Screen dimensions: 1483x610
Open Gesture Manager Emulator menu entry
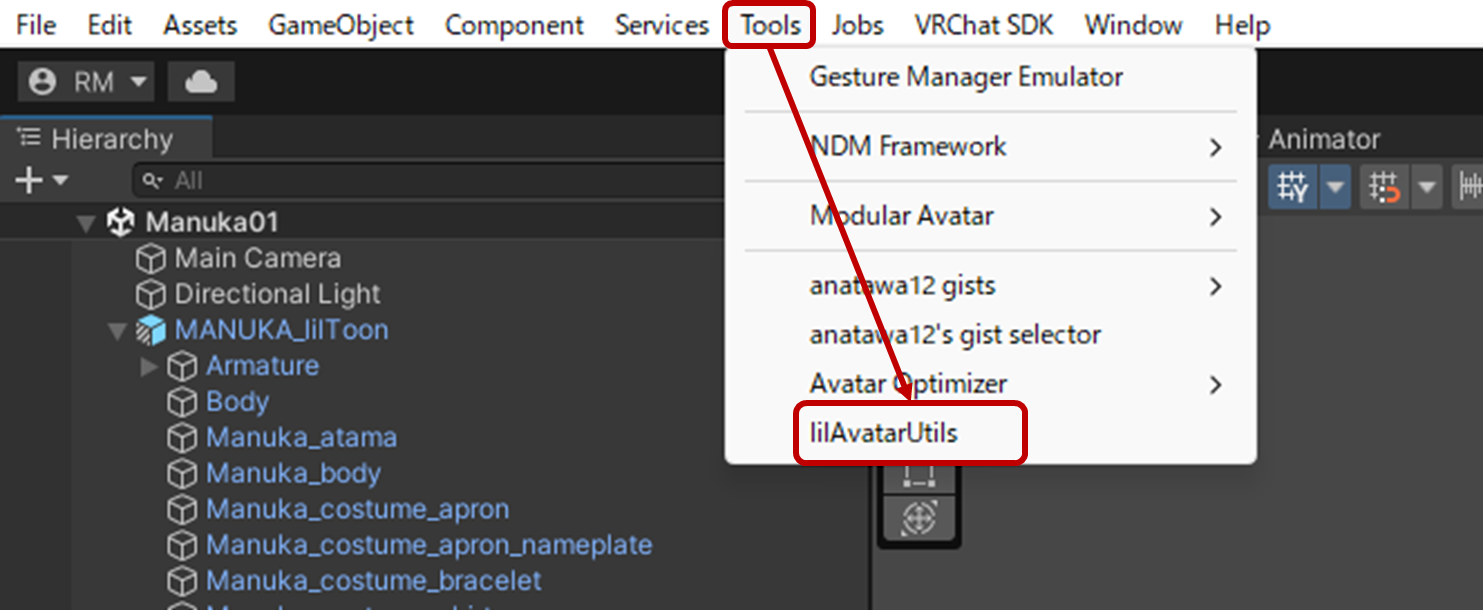[966, 77]
